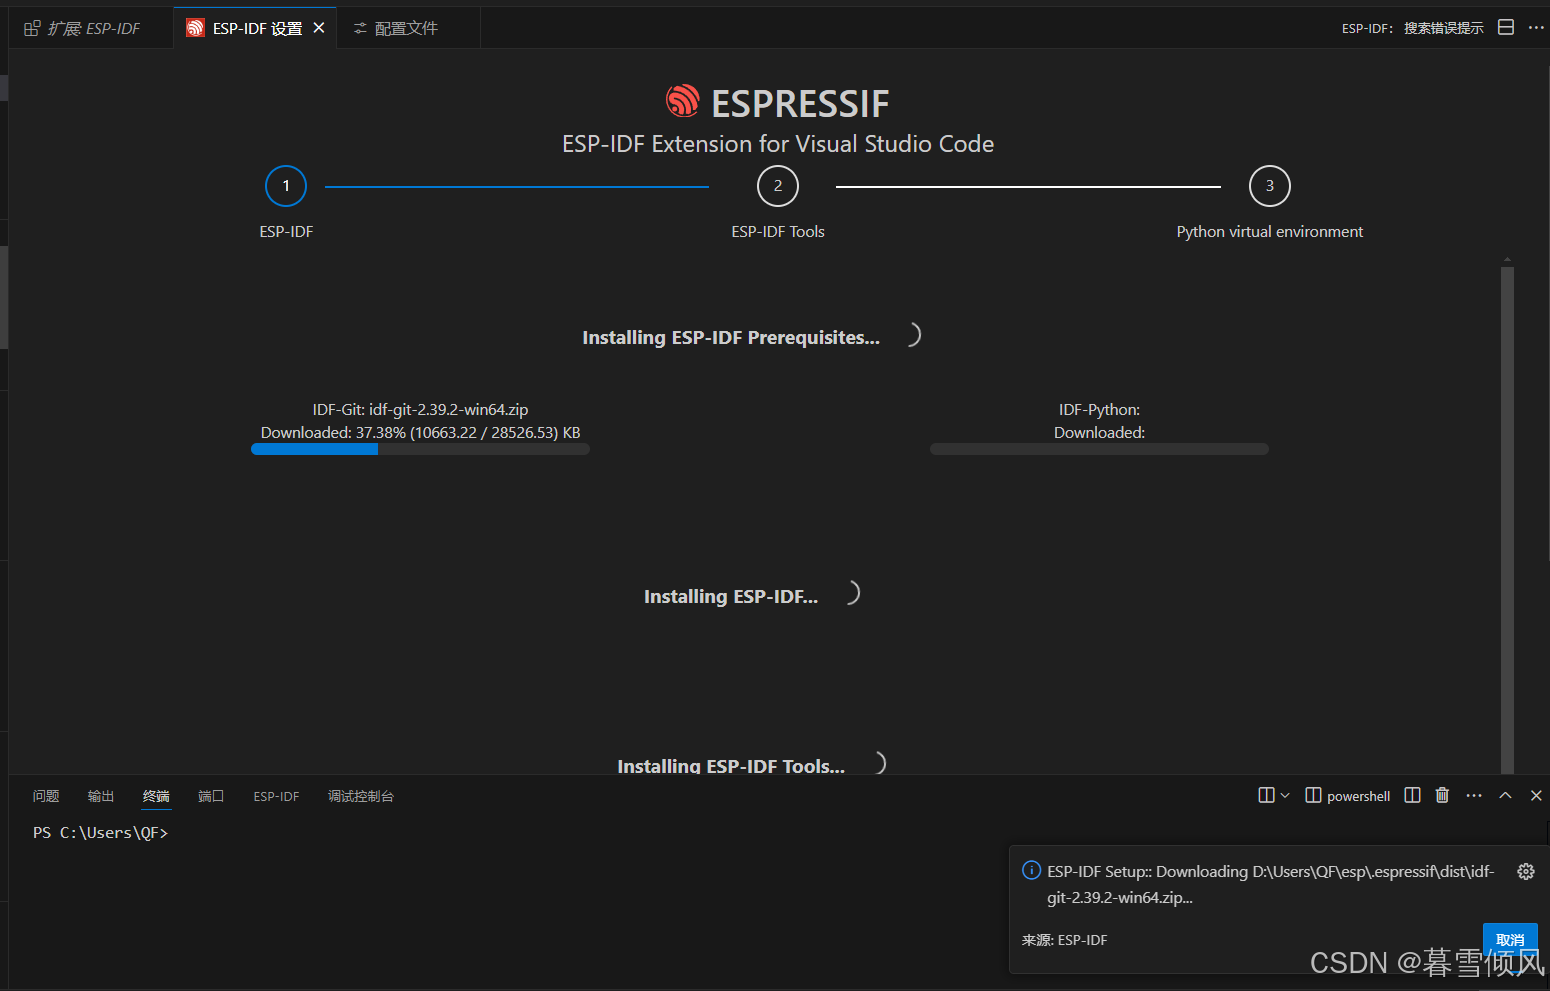Open the ESP-IDF panel tab
The height and width of the screenshot is (991, 1550).
tap(276, 796)
